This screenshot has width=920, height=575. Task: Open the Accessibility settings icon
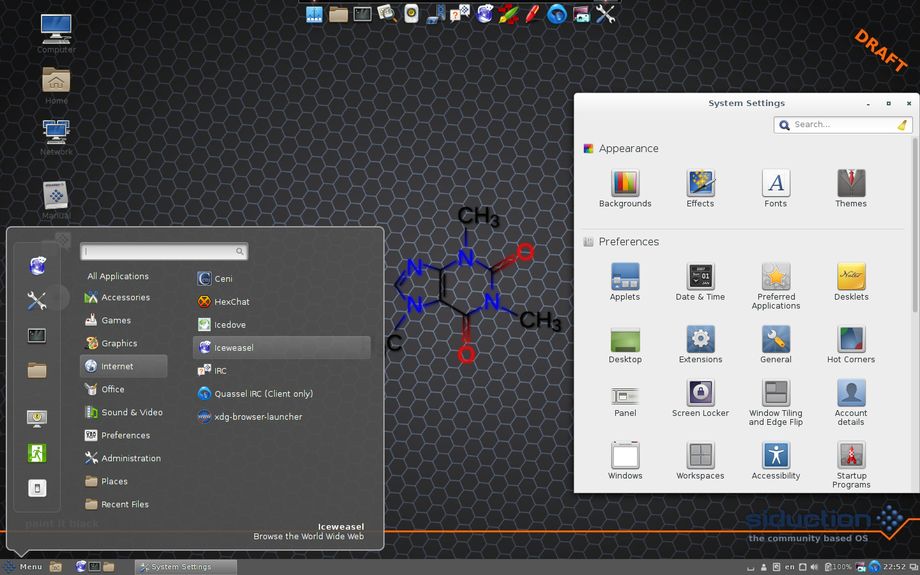pos(776,456)
